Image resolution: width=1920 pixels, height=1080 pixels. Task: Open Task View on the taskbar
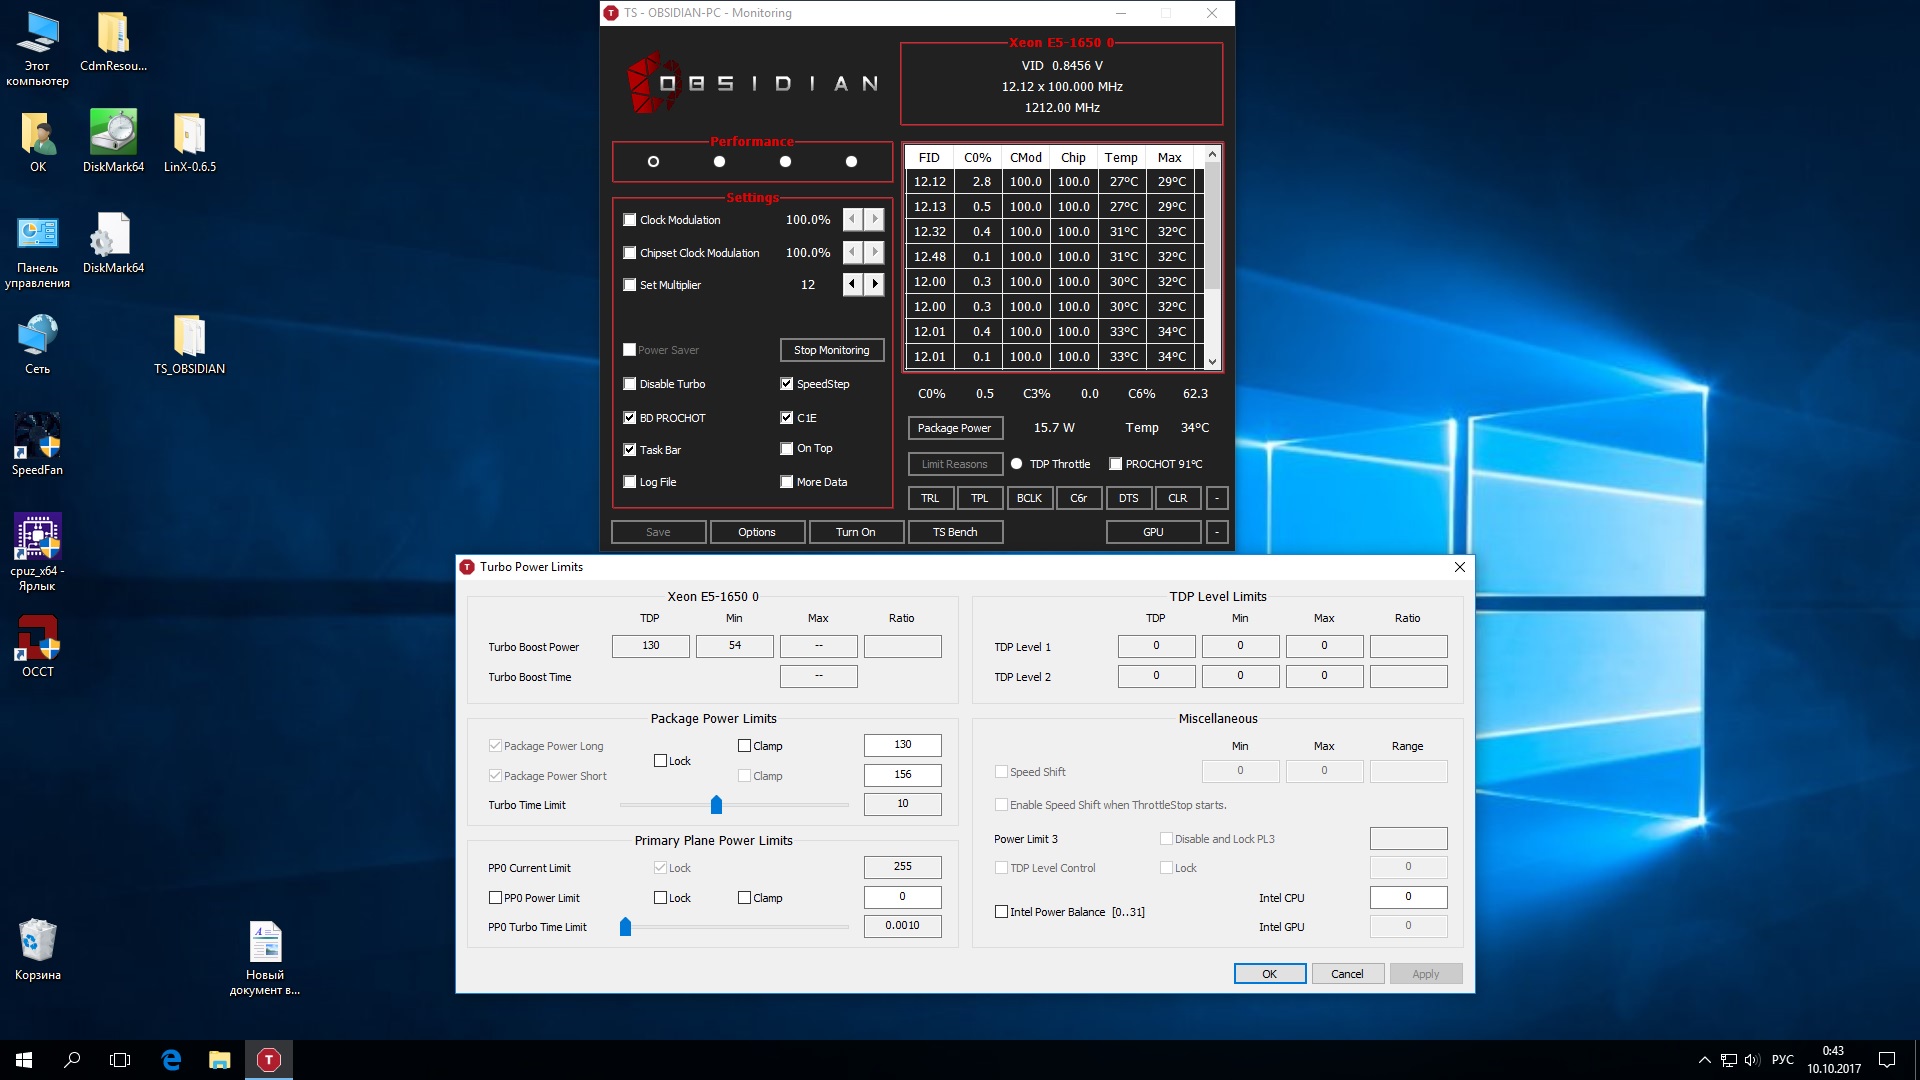click(120, 1060)
